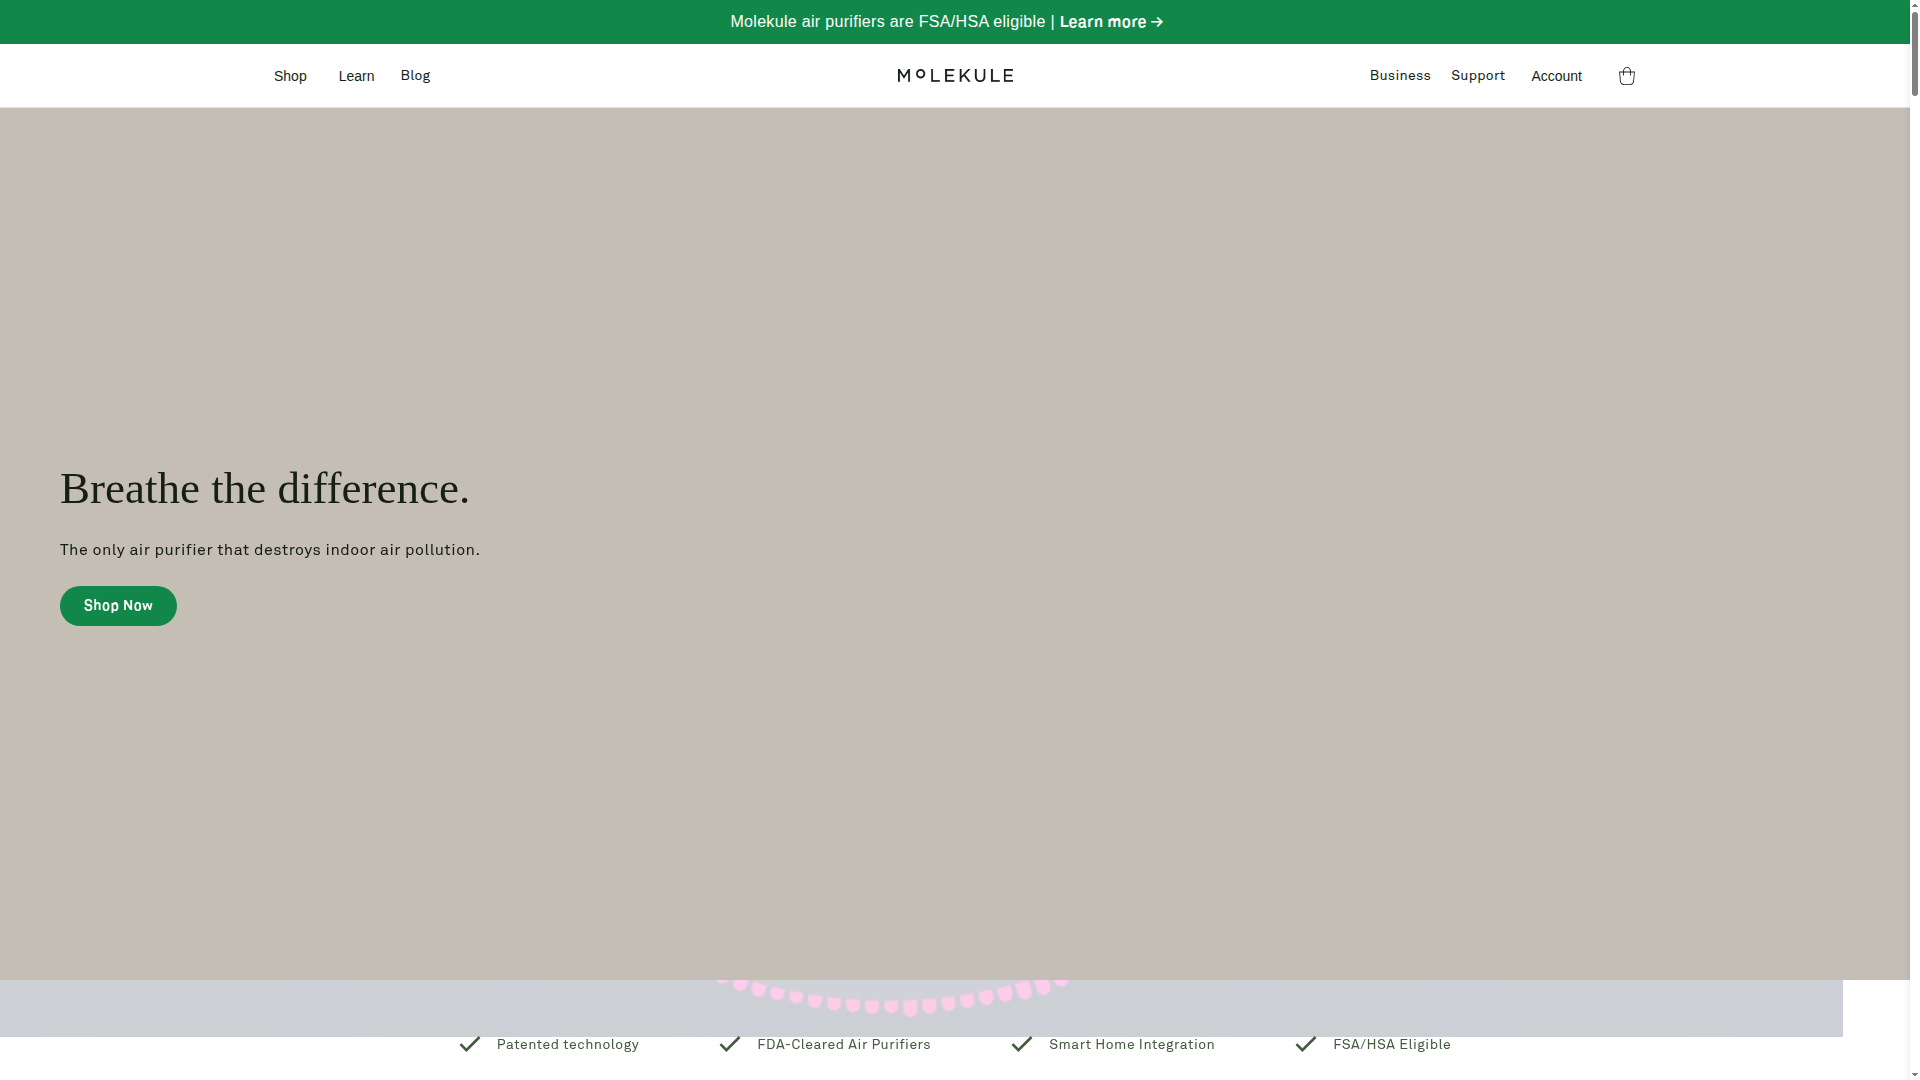
Task: Click the Molekule logo
Action: pyautogui.click(x=953, y=75)
